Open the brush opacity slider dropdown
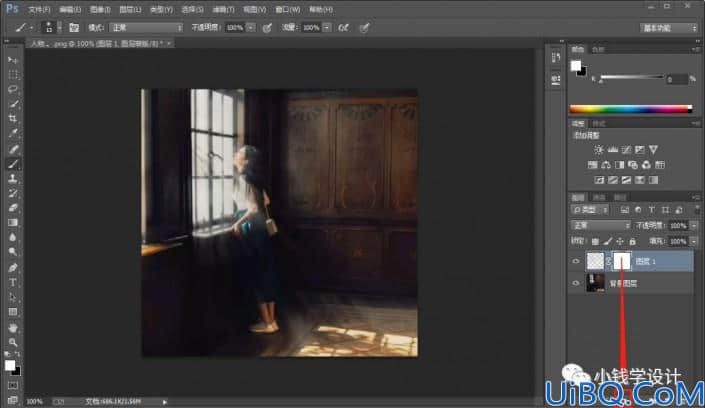The height and width of the screenshot is (408, 705). click(x=250, y=28)
